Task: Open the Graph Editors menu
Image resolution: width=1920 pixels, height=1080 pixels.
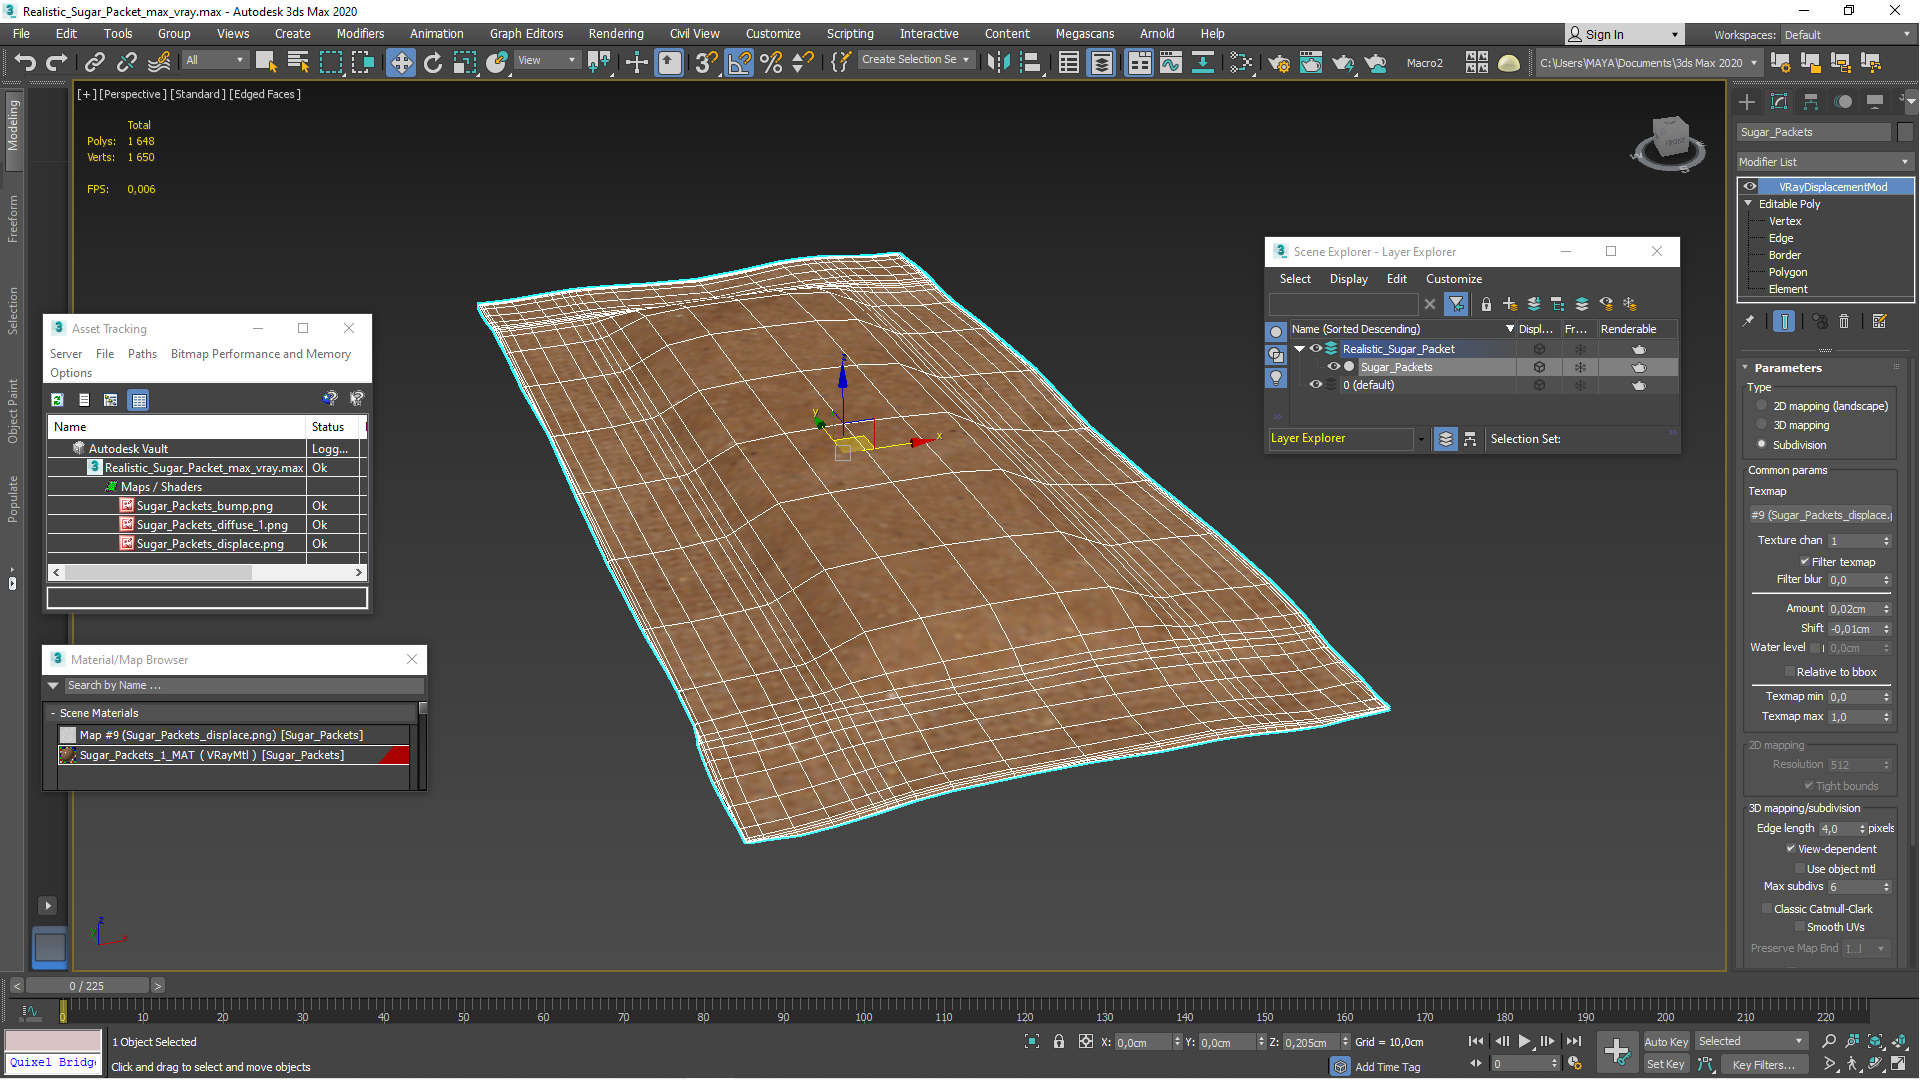Action: (526, 33)
